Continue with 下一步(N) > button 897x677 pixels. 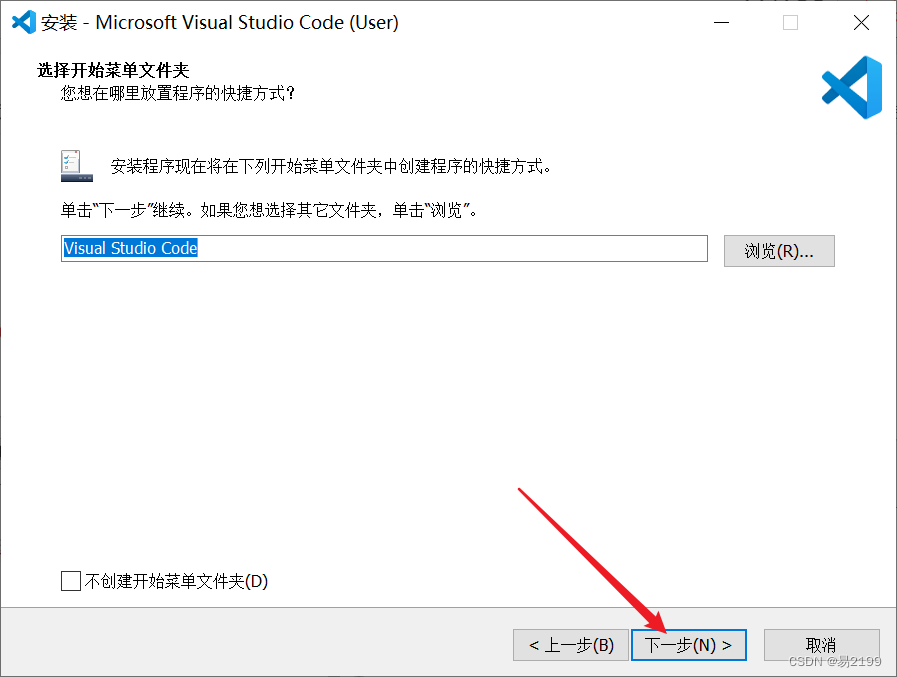pos(689,645)
